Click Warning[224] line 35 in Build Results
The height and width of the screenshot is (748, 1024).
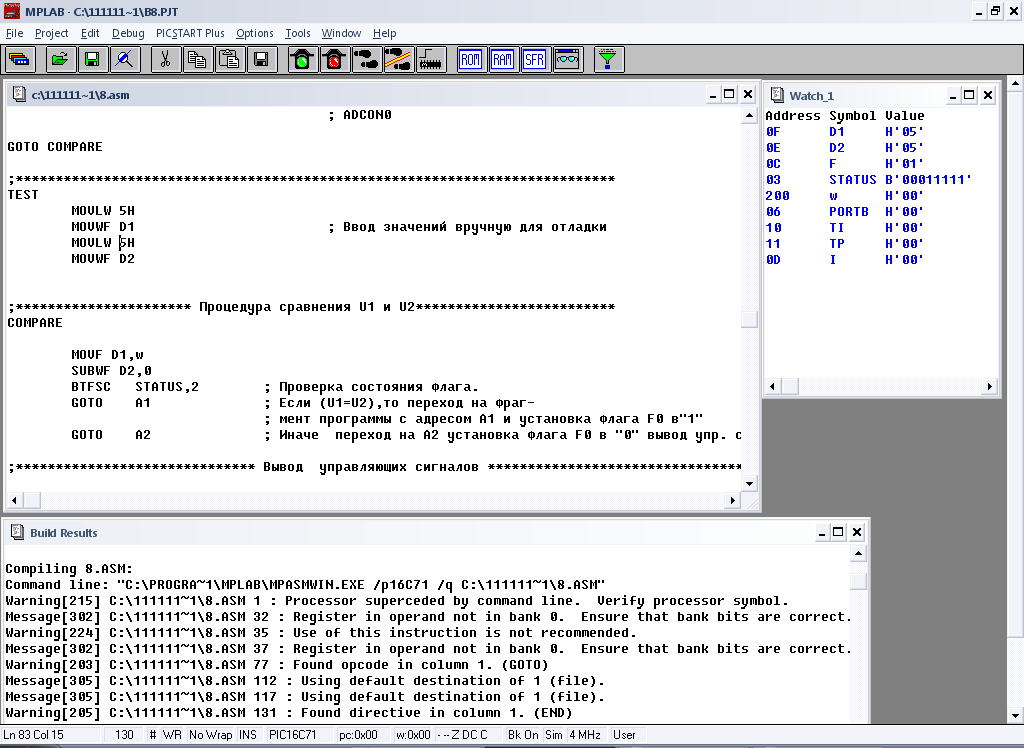pyautogui.click(x=321, y=632)
